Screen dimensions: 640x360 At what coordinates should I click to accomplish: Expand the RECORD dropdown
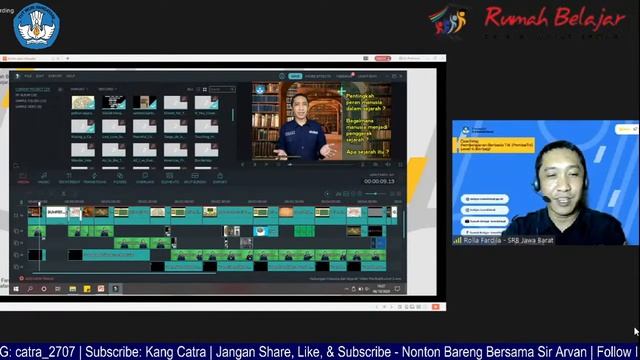(x=107, y=89)
